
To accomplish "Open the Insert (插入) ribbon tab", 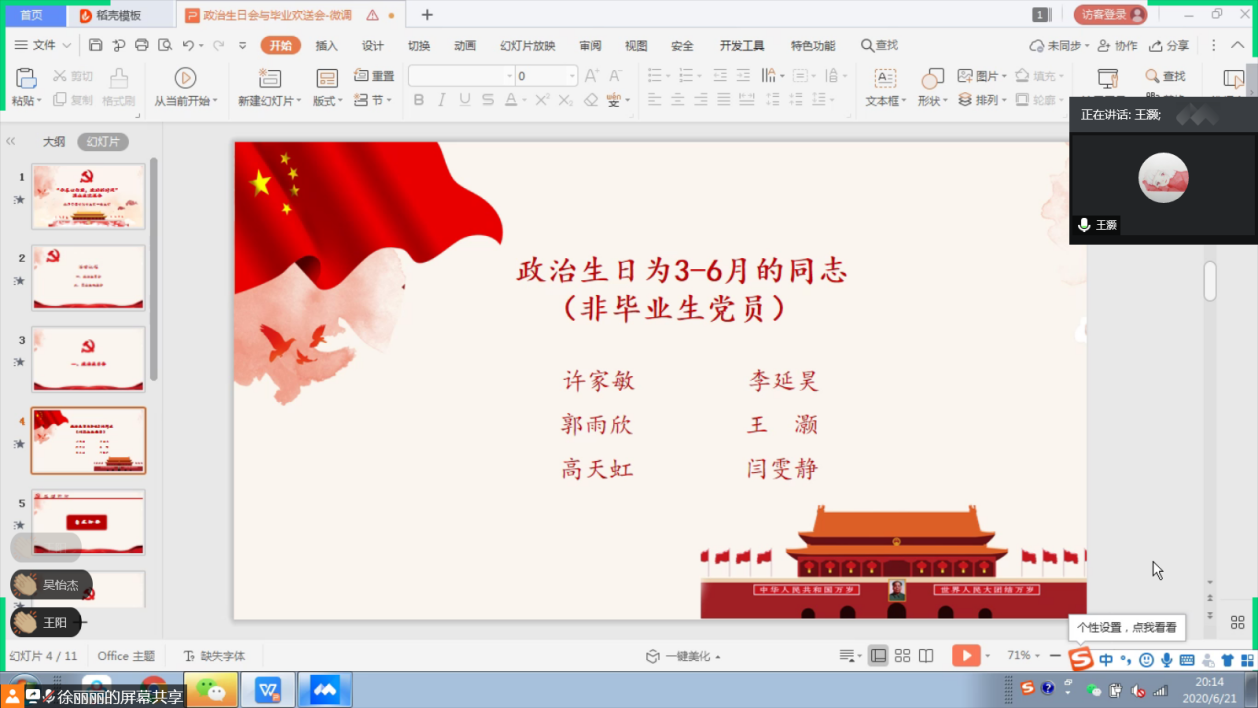I will (x=326, y=45).
